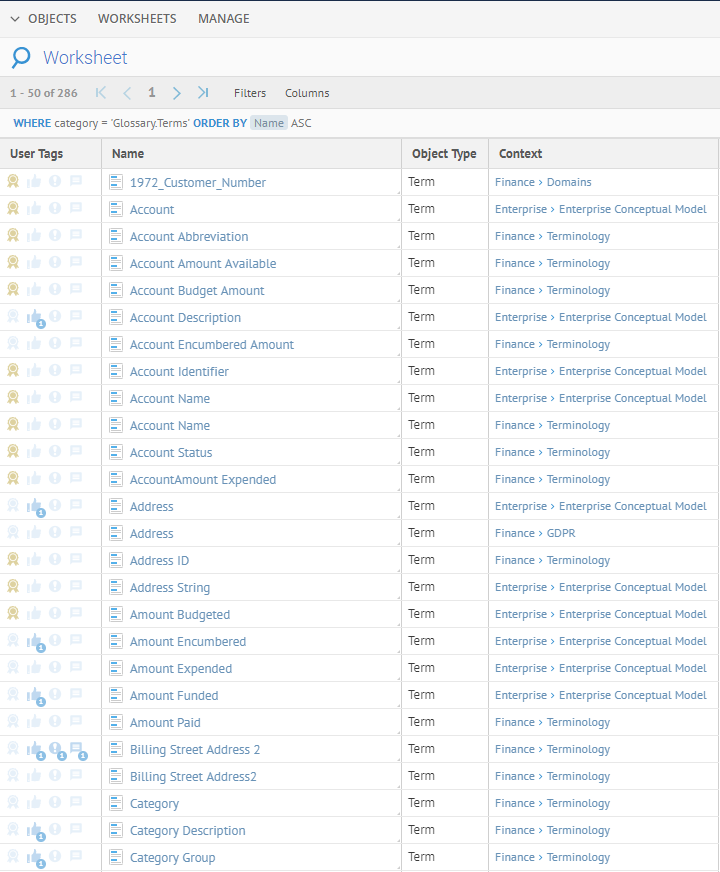Screen dimensions: 720x872
Task: Click the warning icon in the Account row
Action: point(55,209)
